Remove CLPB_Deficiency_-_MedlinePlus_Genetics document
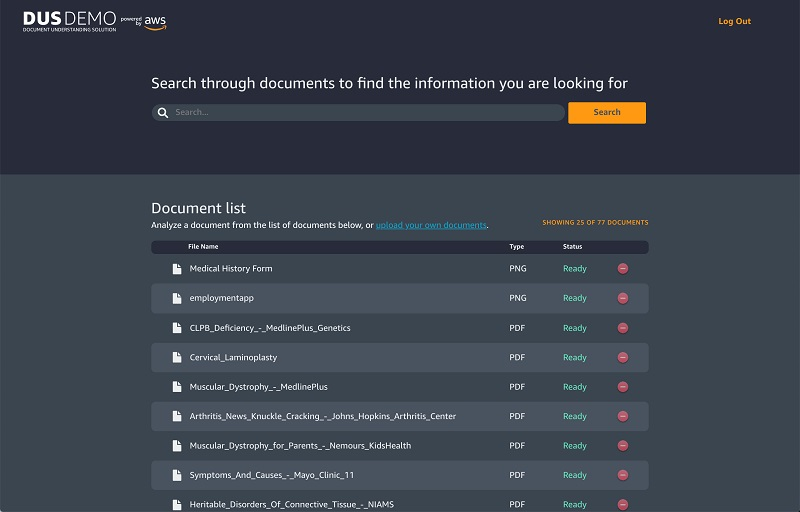The image size is (800, 512). pyautogui.click(x=623, y=328)
